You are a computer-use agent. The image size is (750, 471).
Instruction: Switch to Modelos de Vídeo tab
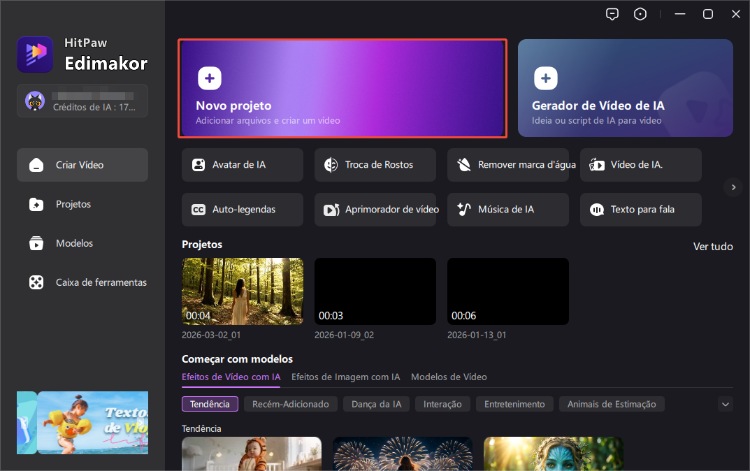pyautogui.click(x=449, y=377)
